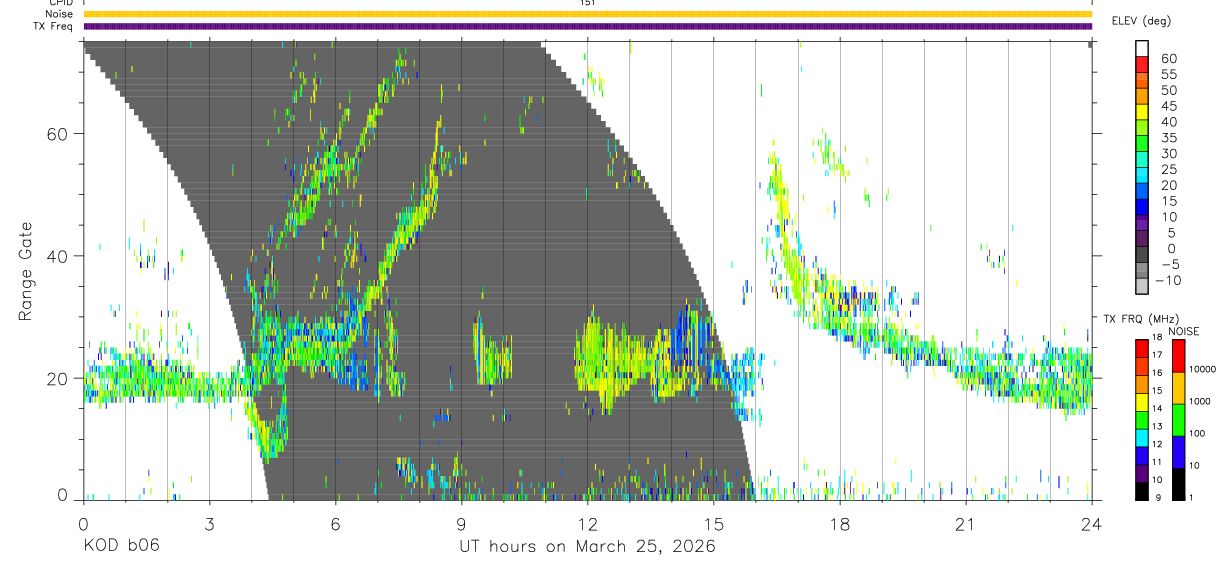
Task: Click the NOISE scale label '1000'
Action: tap(1200, 401)
